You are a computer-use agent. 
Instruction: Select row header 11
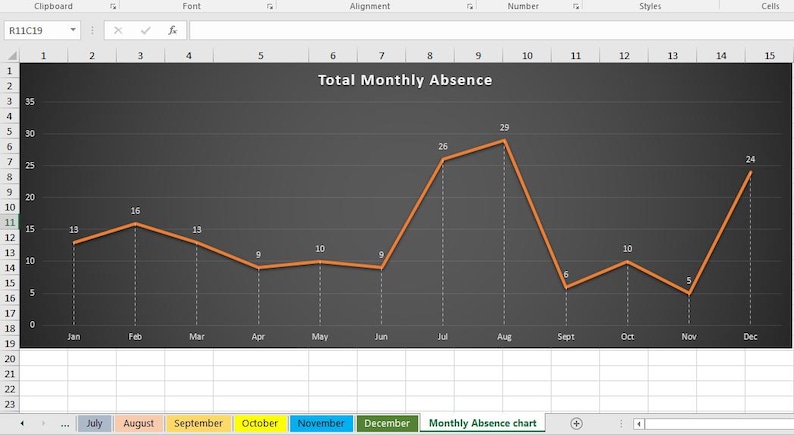tap(10, 222)
